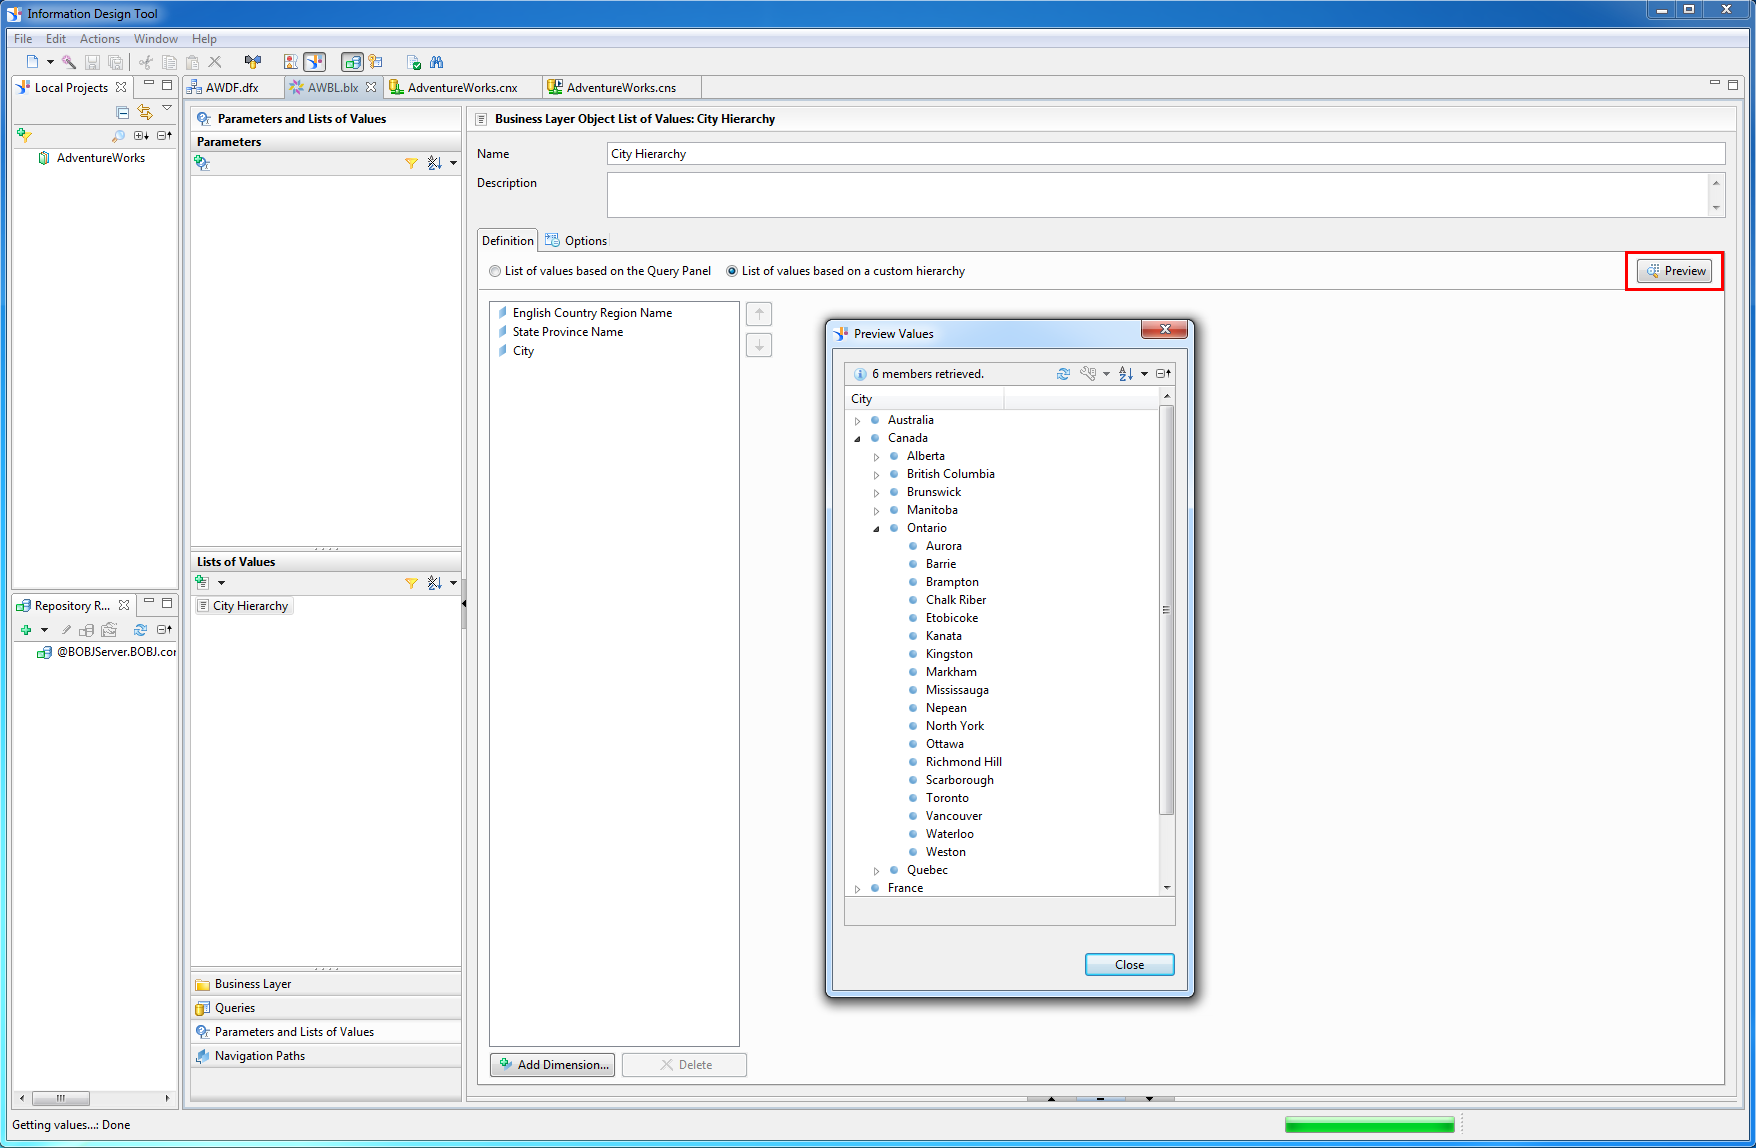Open the Business Layer section
Image resolution: width=1756 pixels, height=1148 pixels.
coord(326,984)
